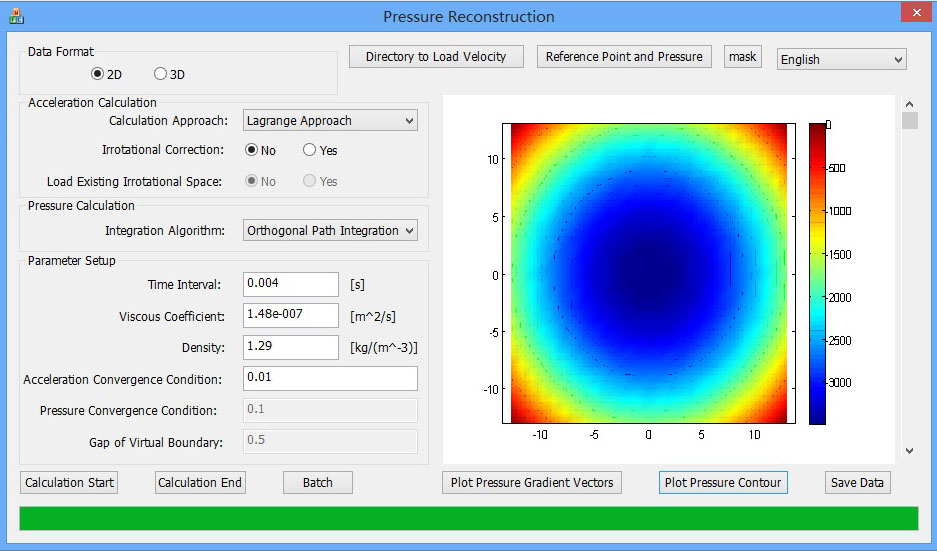Click the mask button

click(743, 57)
